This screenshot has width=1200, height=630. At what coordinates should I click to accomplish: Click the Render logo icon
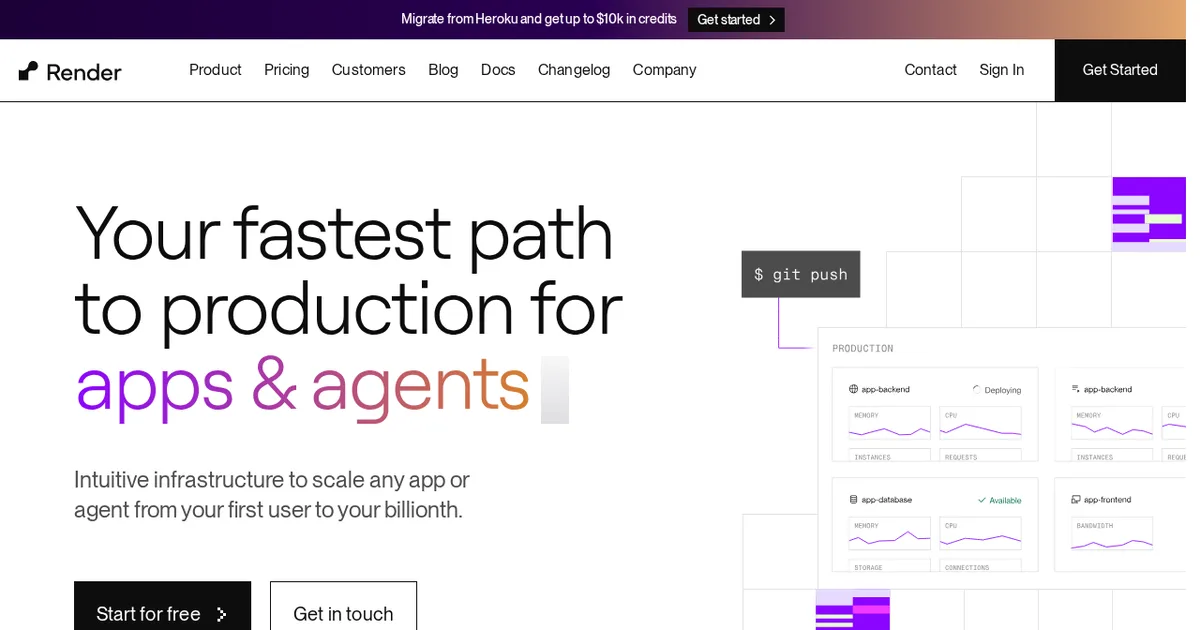tap(28, 71)
